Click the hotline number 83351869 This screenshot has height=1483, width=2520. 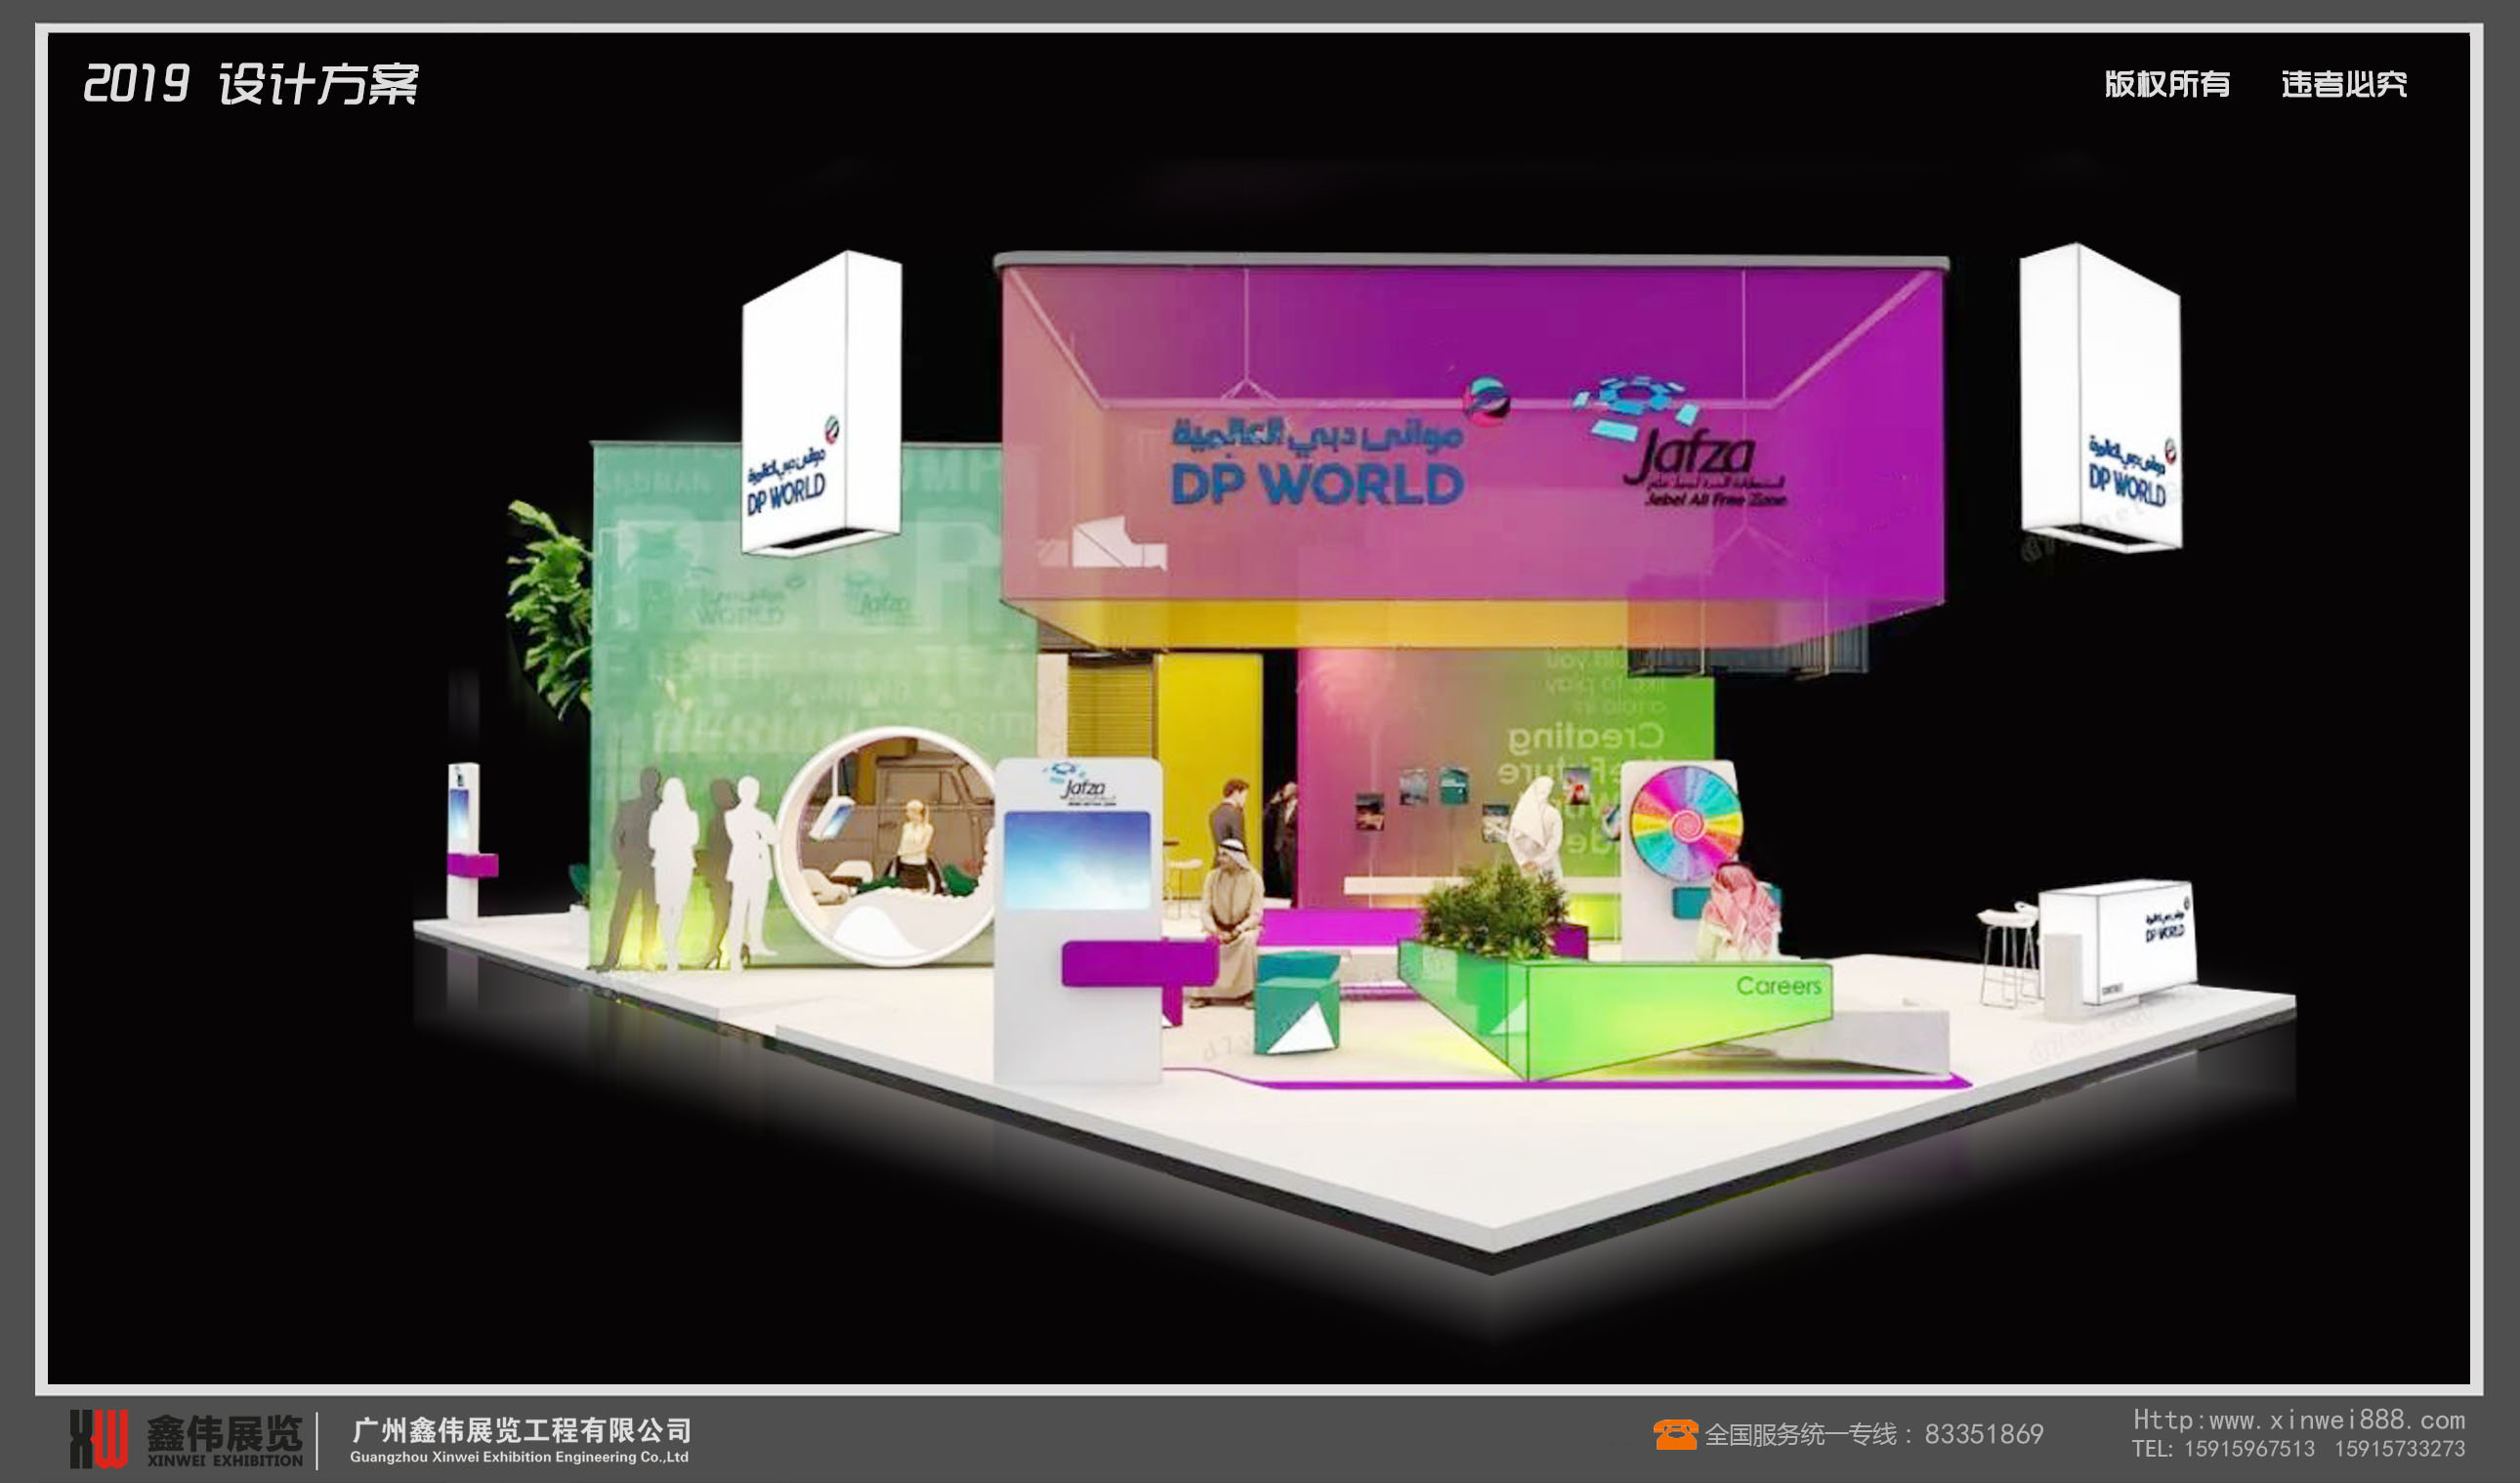click(1983, 1434)
